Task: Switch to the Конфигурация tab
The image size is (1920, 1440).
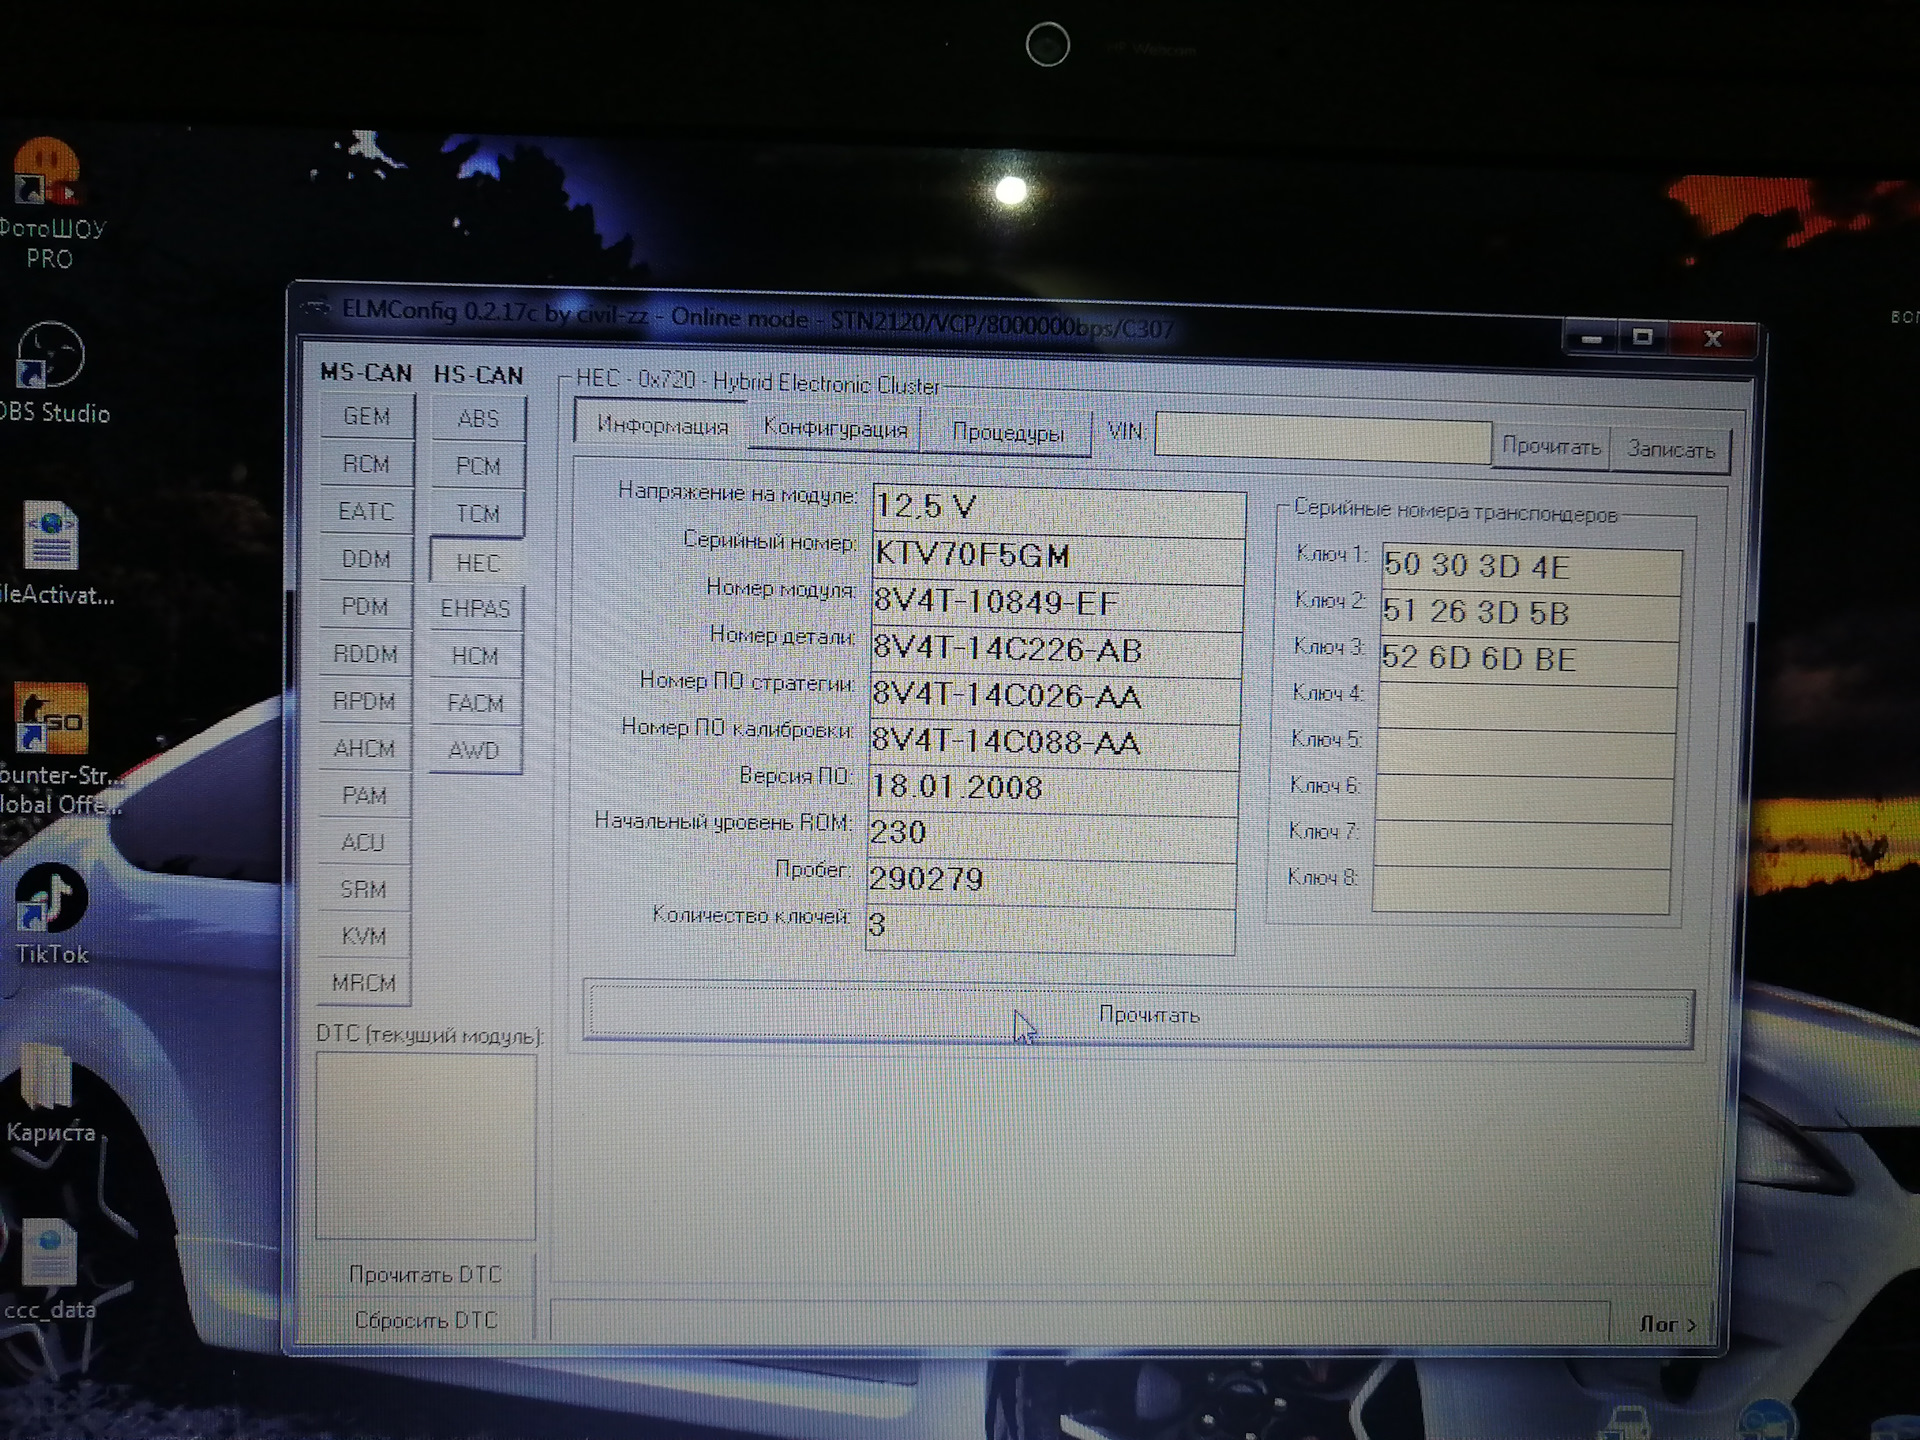Action: [835, 429]
